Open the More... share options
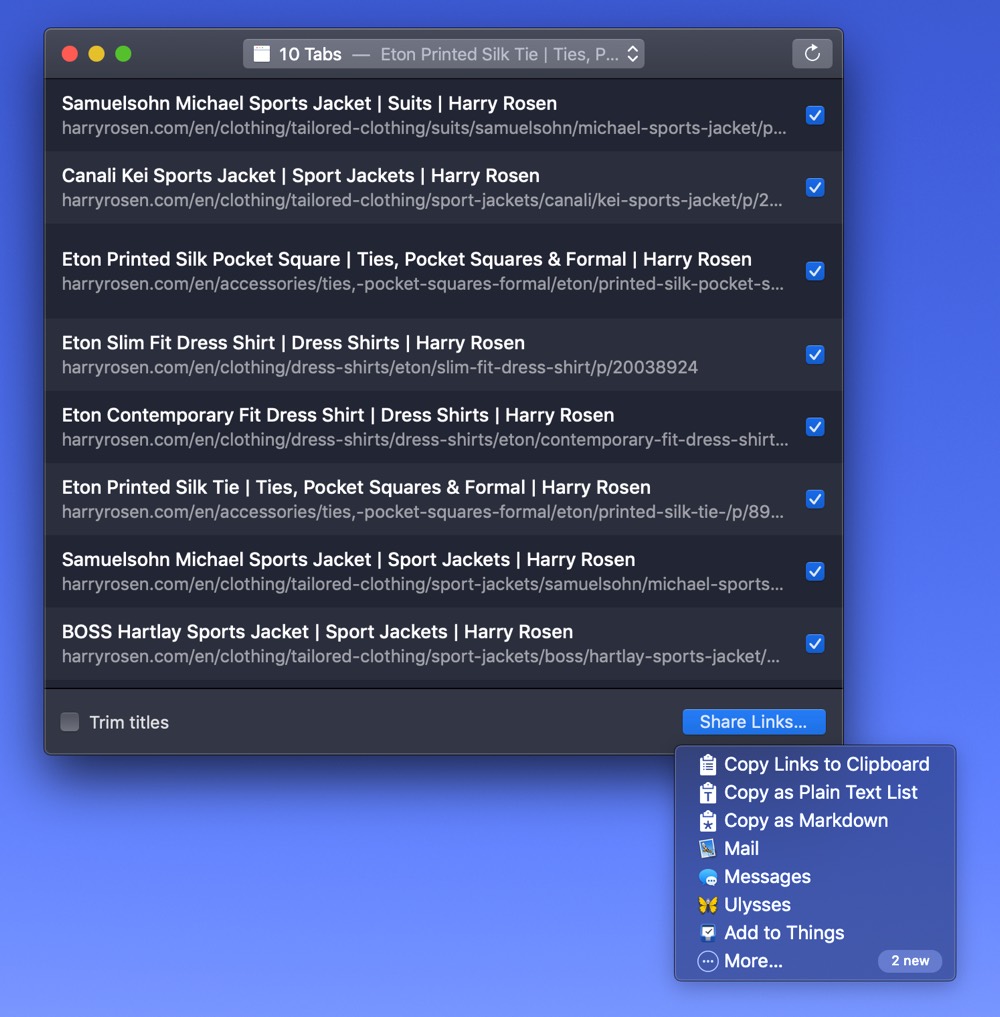Screen dimensions: 1000x1017 click(x=815, y=961)
